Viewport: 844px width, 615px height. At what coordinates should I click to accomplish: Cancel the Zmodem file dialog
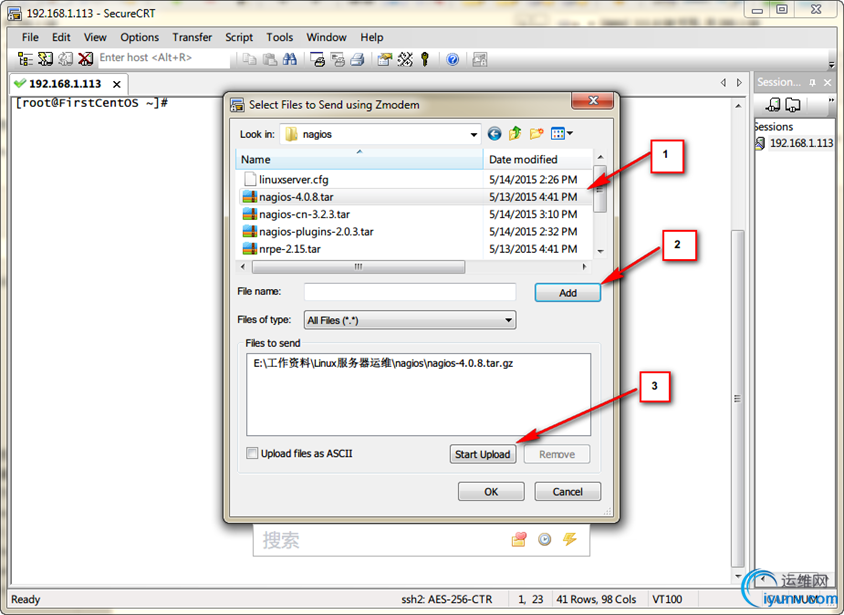567,491
